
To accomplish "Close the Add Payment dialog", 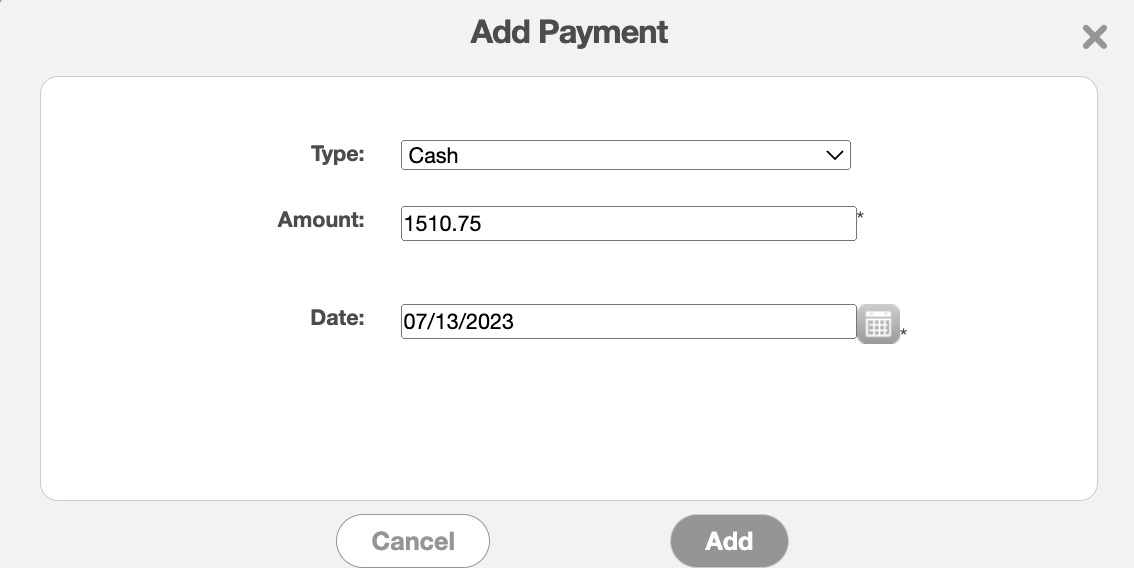I will (1095, 37).
